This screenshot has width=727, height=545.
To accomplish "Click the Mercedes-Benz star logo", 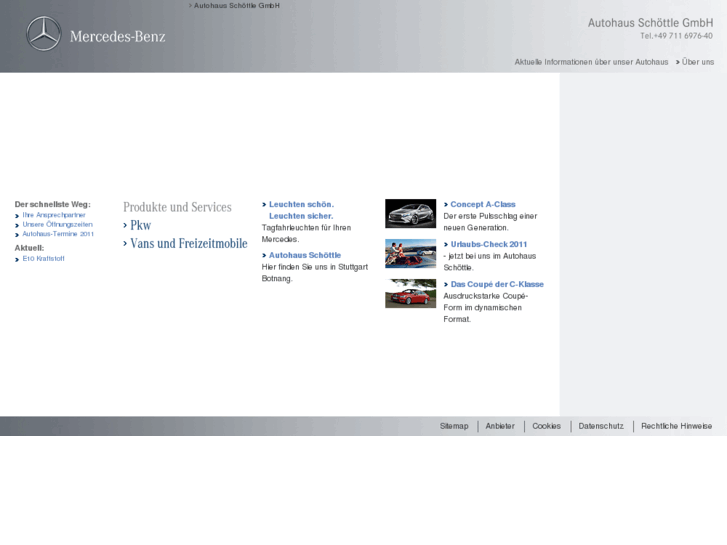I will tap(44, 34).
